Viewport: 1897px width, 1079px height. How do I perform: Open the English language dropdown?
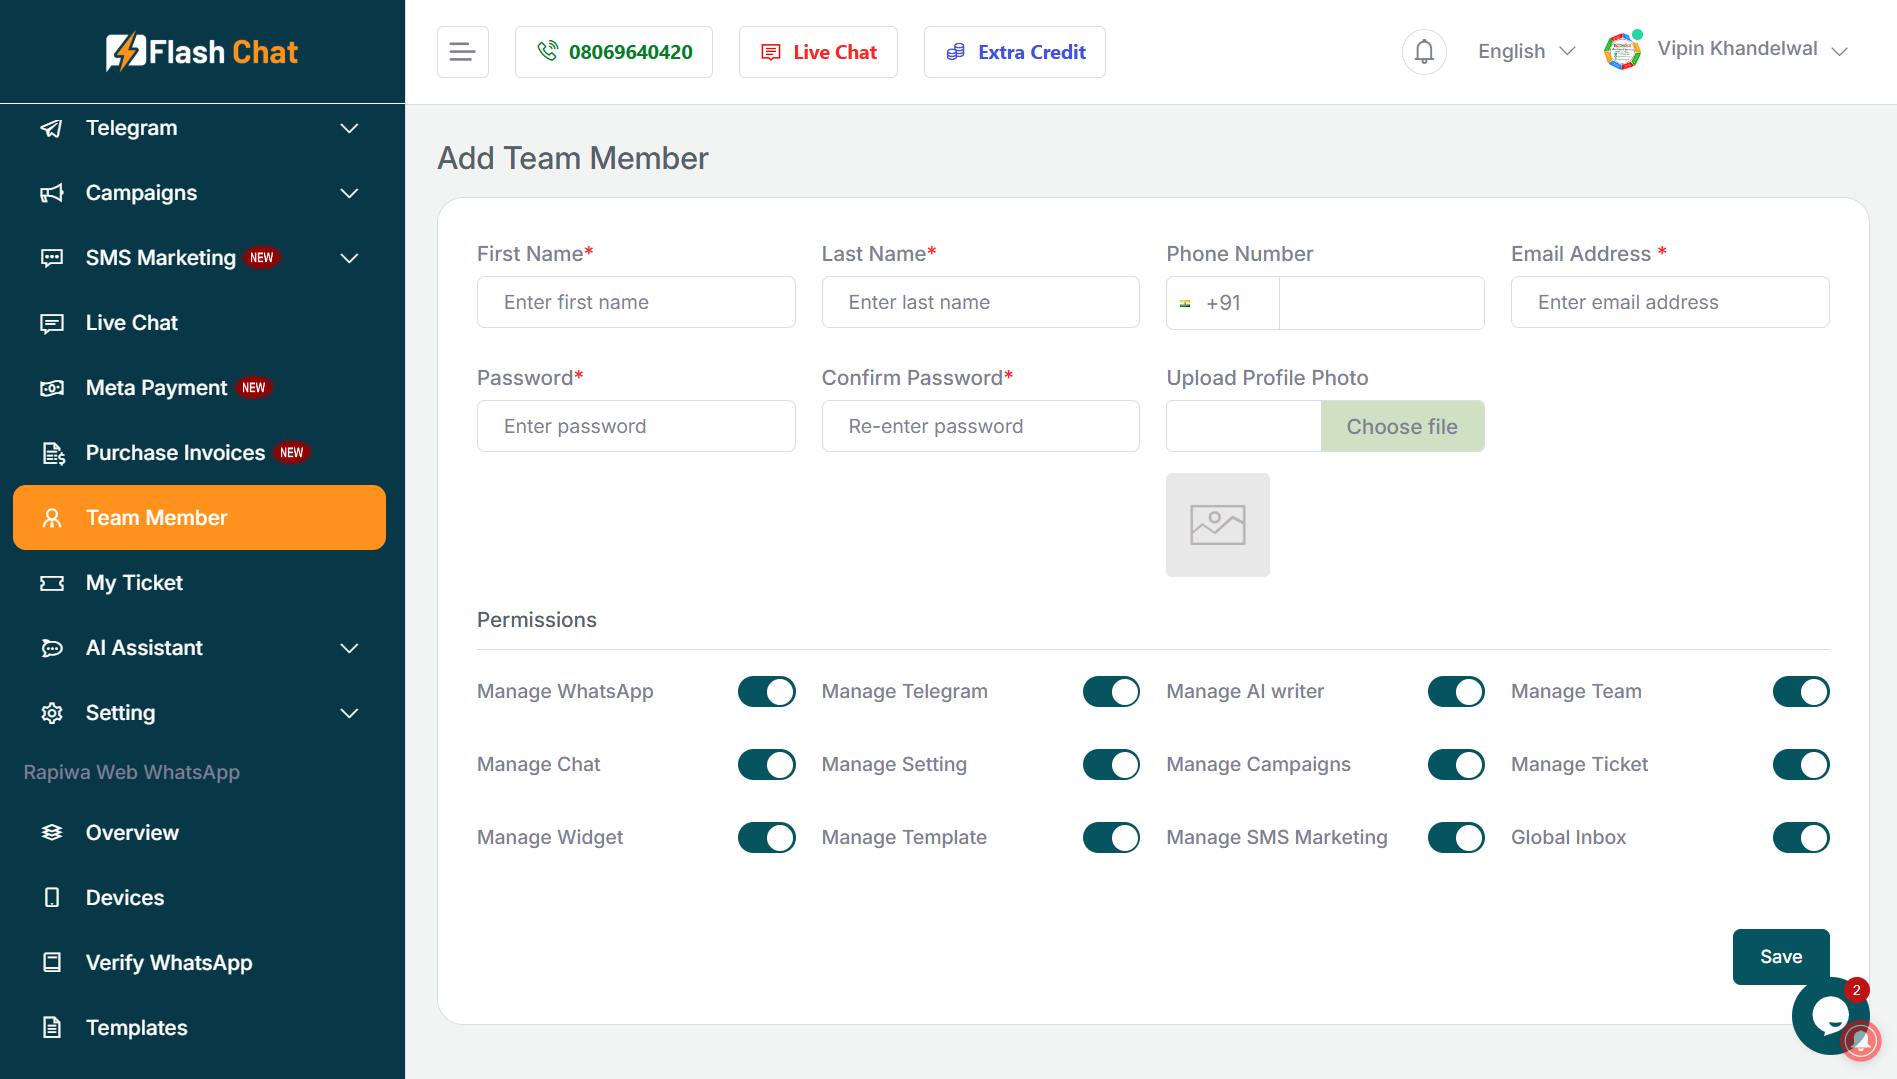tap(1526, 52)
